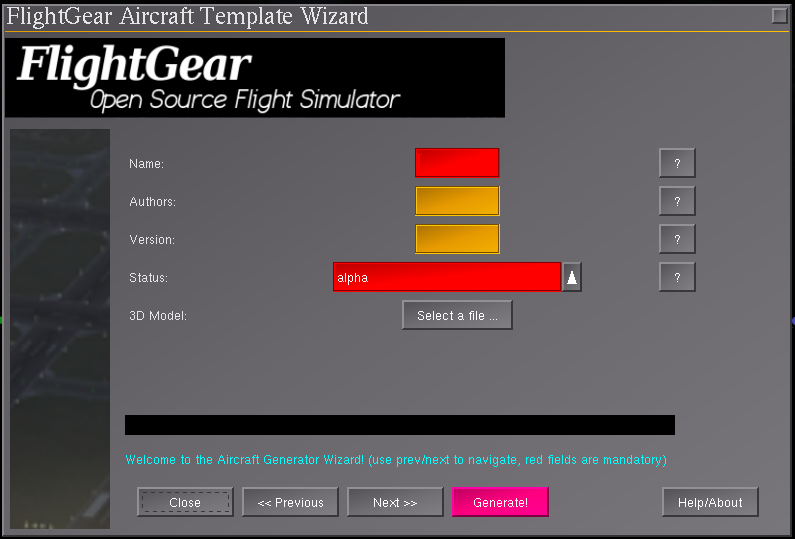Open help for the Name field
The width and height of the screenshot is (795, 539).
[x=677, y=163]
